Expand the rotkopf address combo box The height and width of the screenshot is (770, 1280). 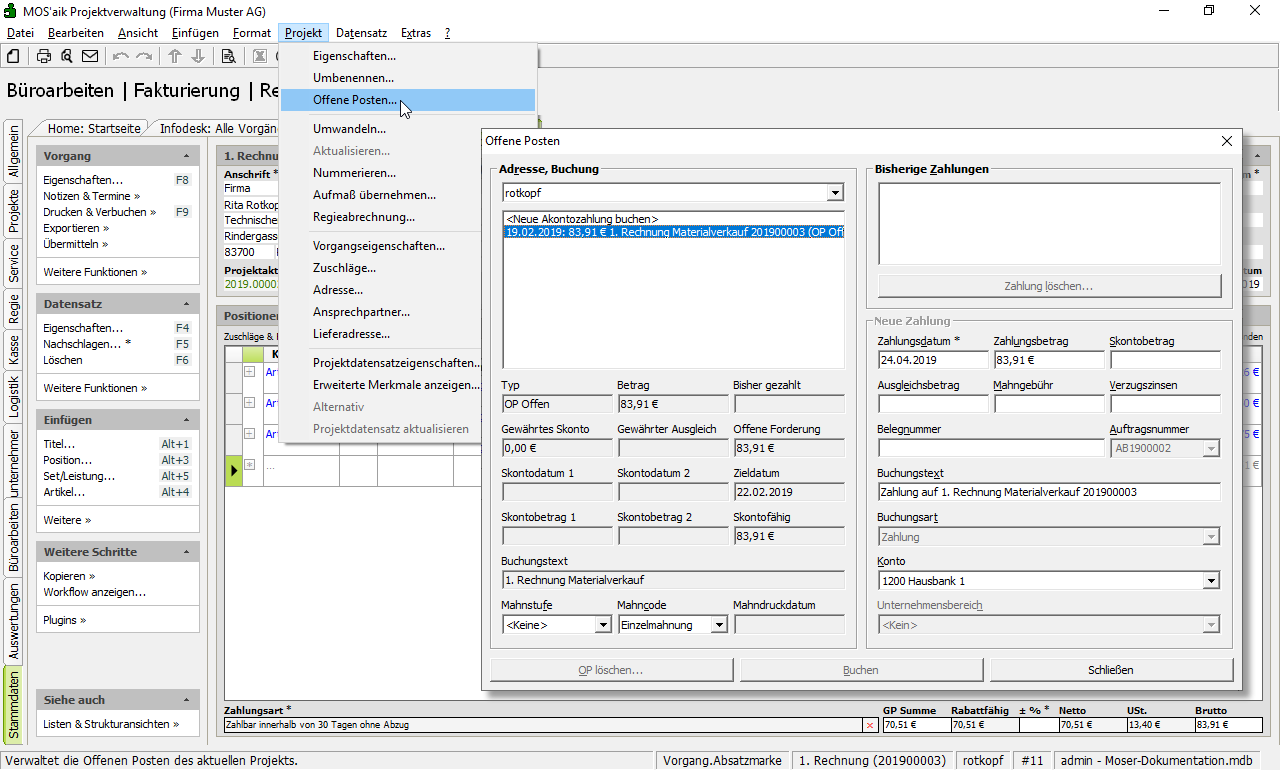pyautogui.click(x=836, y=193)
